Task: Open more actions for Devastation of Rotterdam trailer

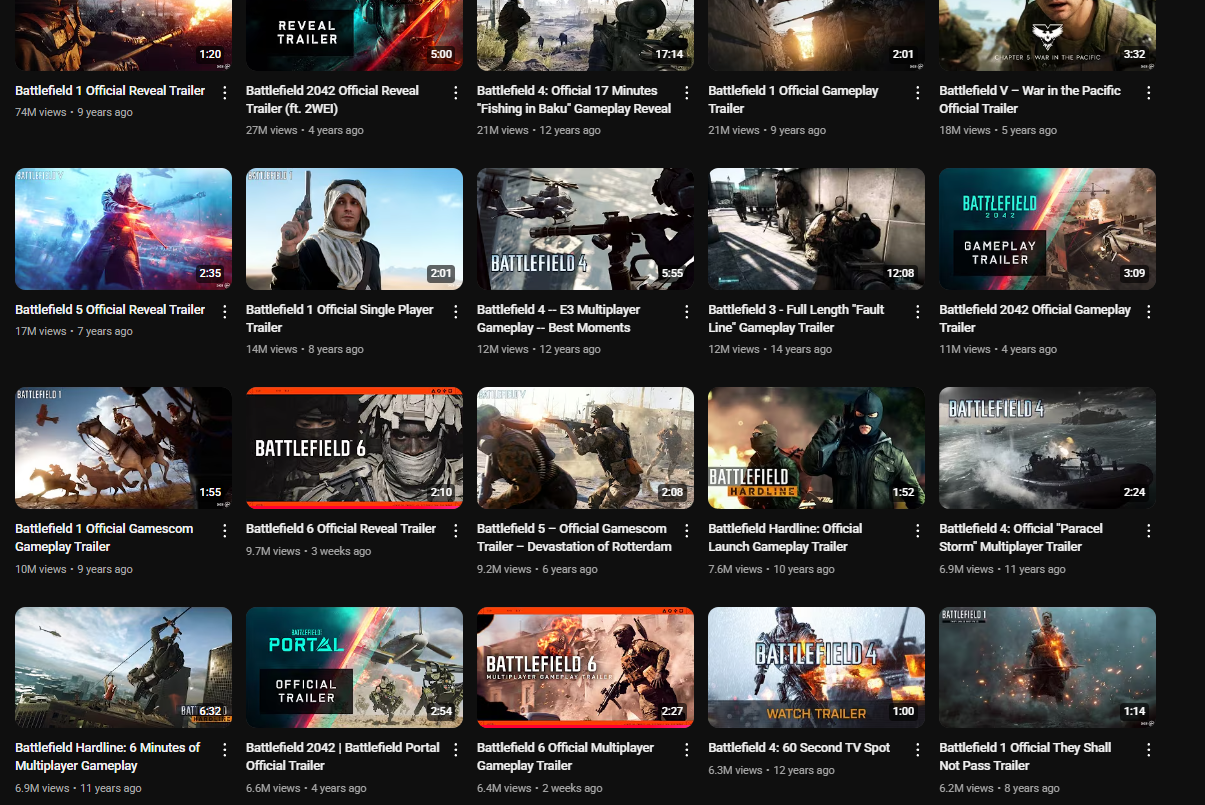Action: click(687, 530)
